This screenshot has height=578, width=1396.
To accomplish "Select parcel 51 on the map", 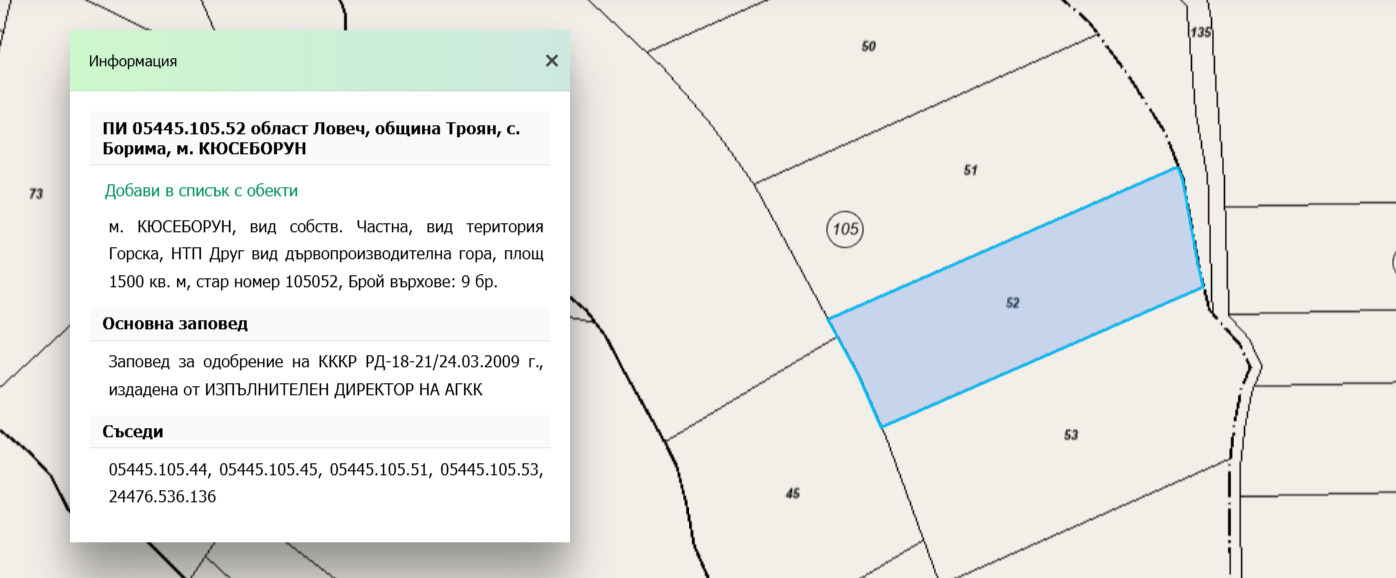I will pyautogui.click(x=969, y=170).
